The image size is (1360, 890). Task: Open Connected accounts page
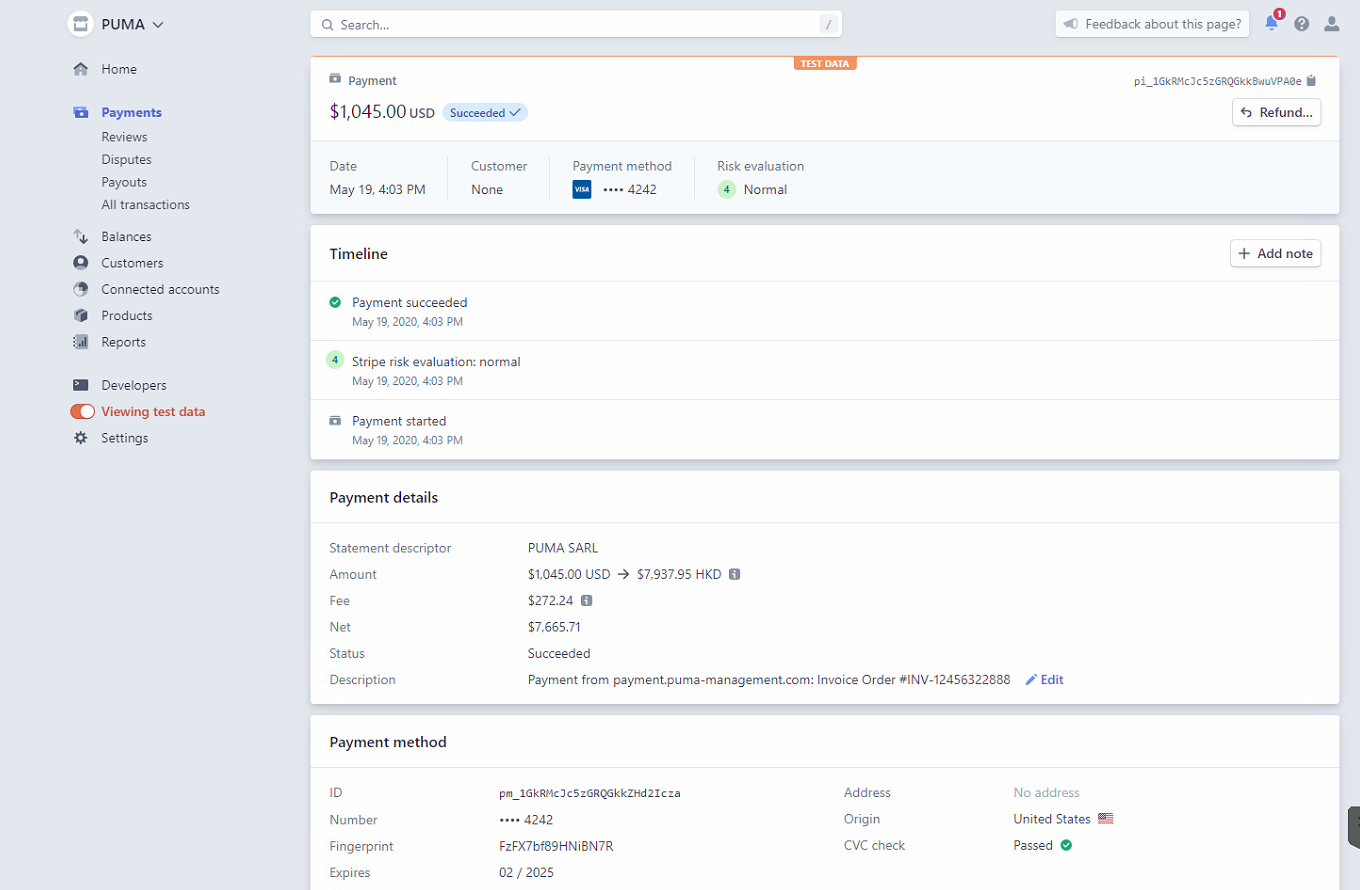tap(160, 289)
